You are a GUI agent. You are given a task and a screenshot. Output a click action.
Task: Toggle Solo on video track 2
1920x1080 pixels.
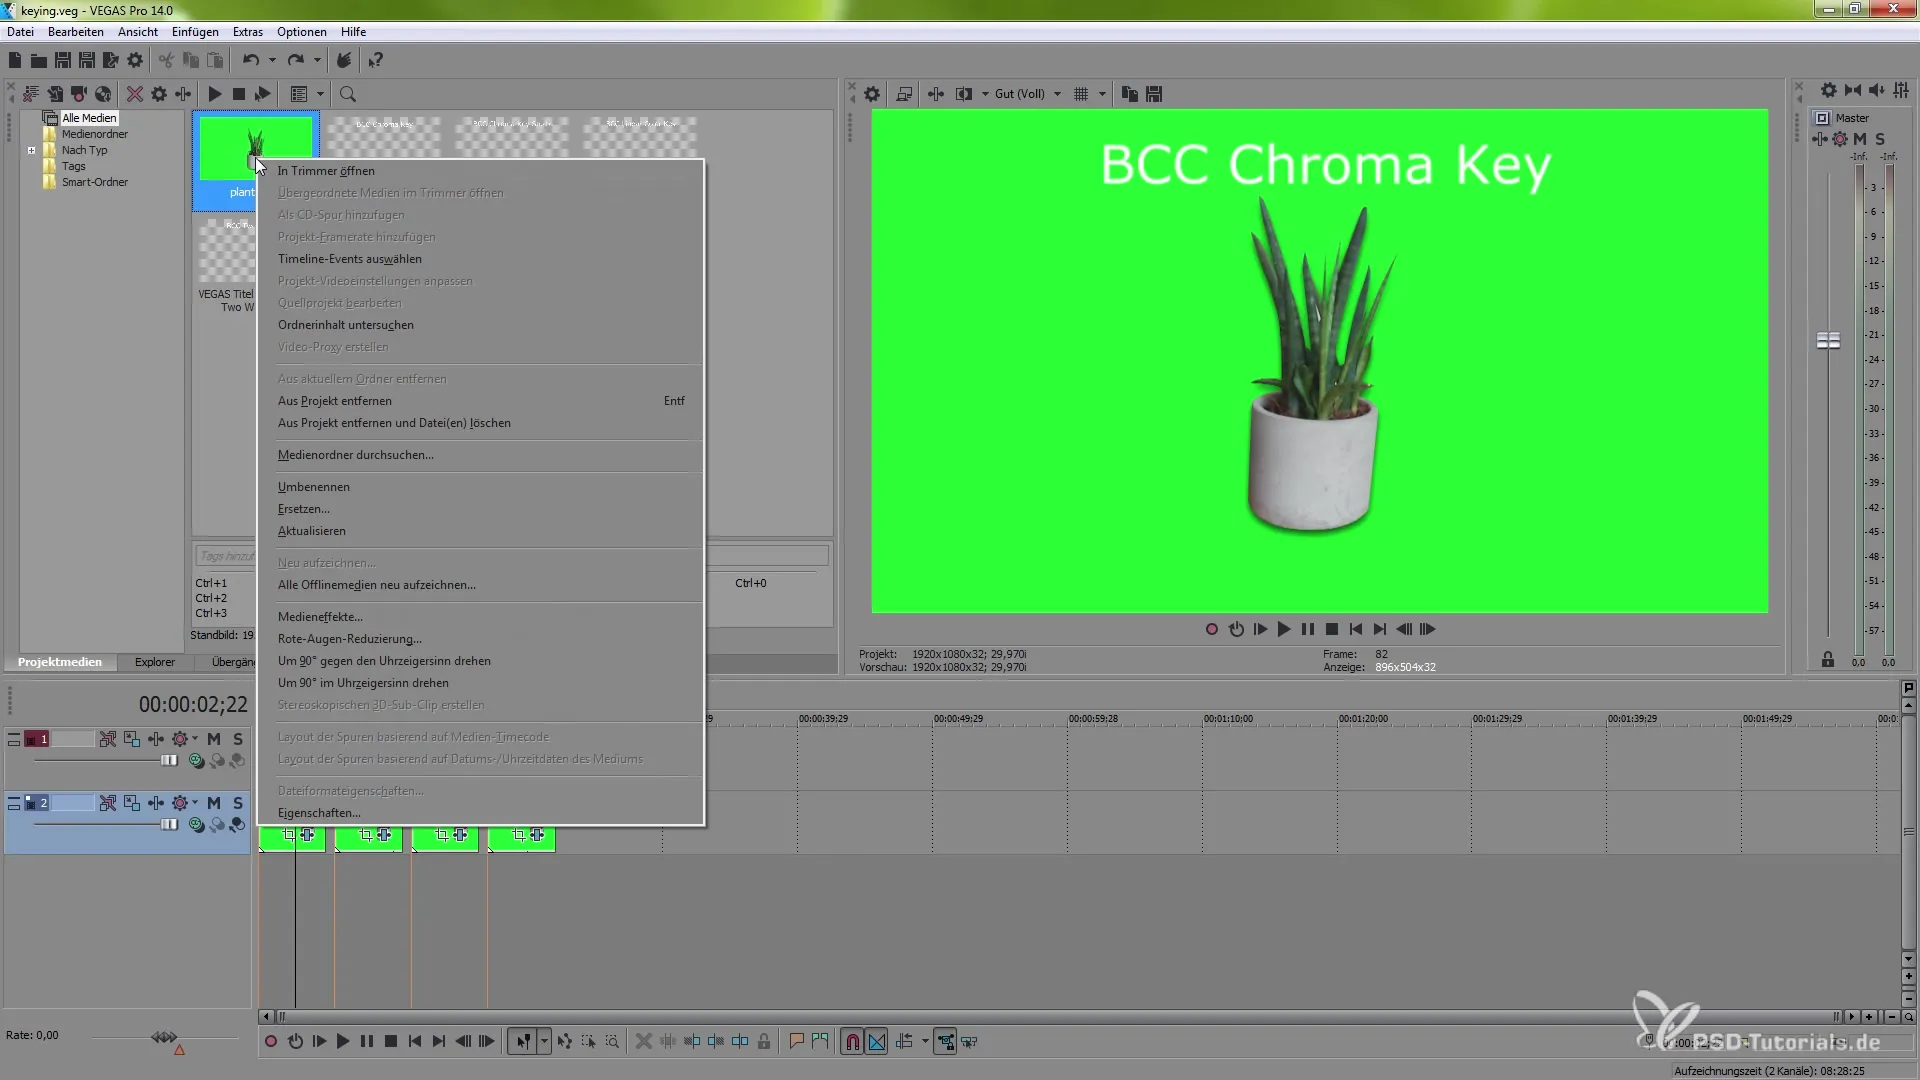(238, 803)
